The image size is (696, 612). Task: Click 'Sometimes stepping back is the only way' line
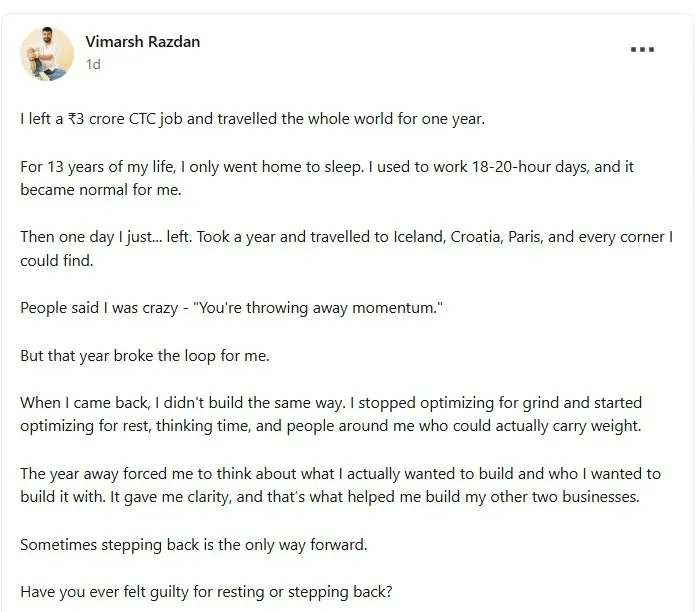point(194,545)
